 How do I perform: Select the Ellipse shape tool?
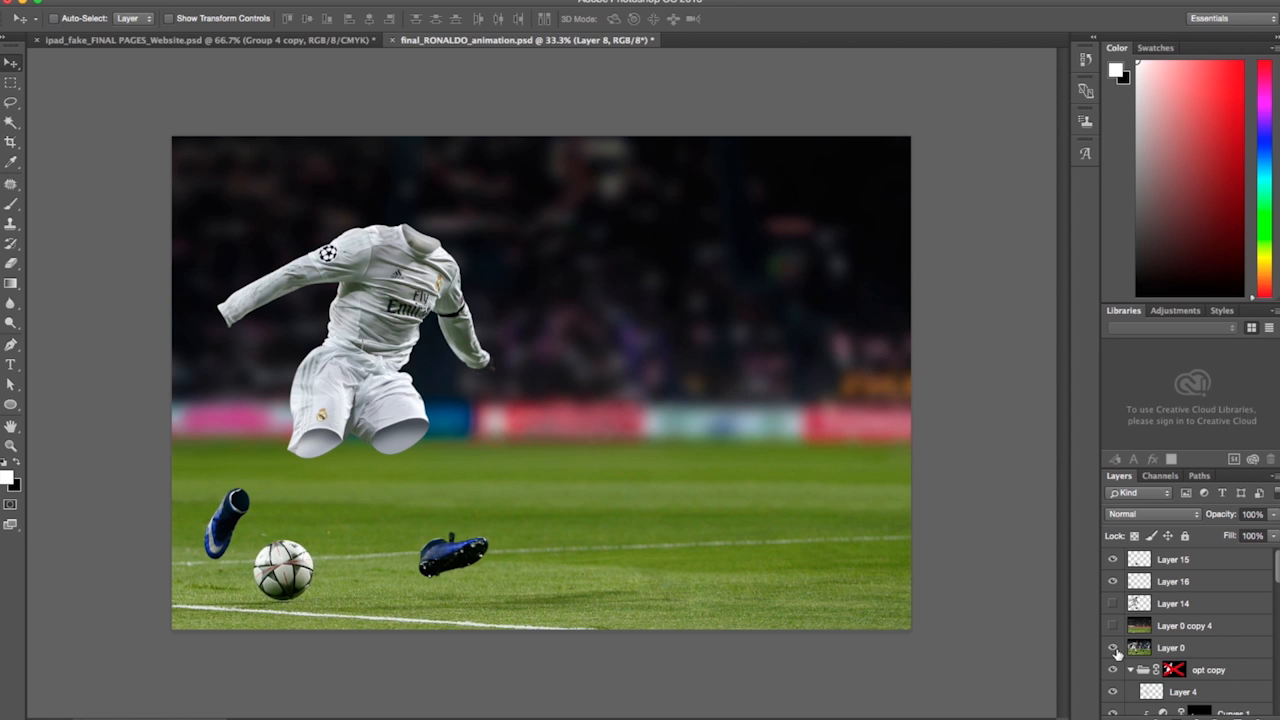pos(11,406)
